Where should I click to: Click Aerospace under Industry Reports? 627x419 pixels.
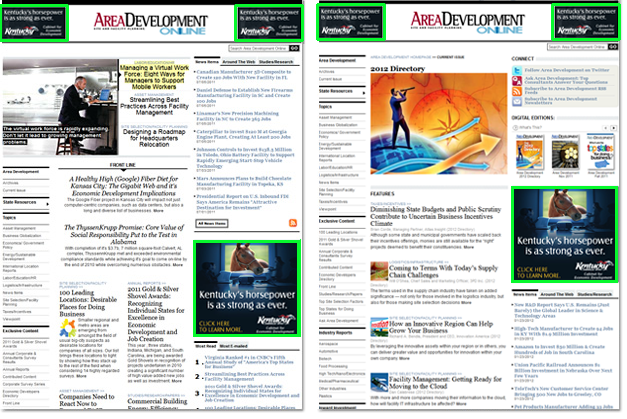coord(328,343)
